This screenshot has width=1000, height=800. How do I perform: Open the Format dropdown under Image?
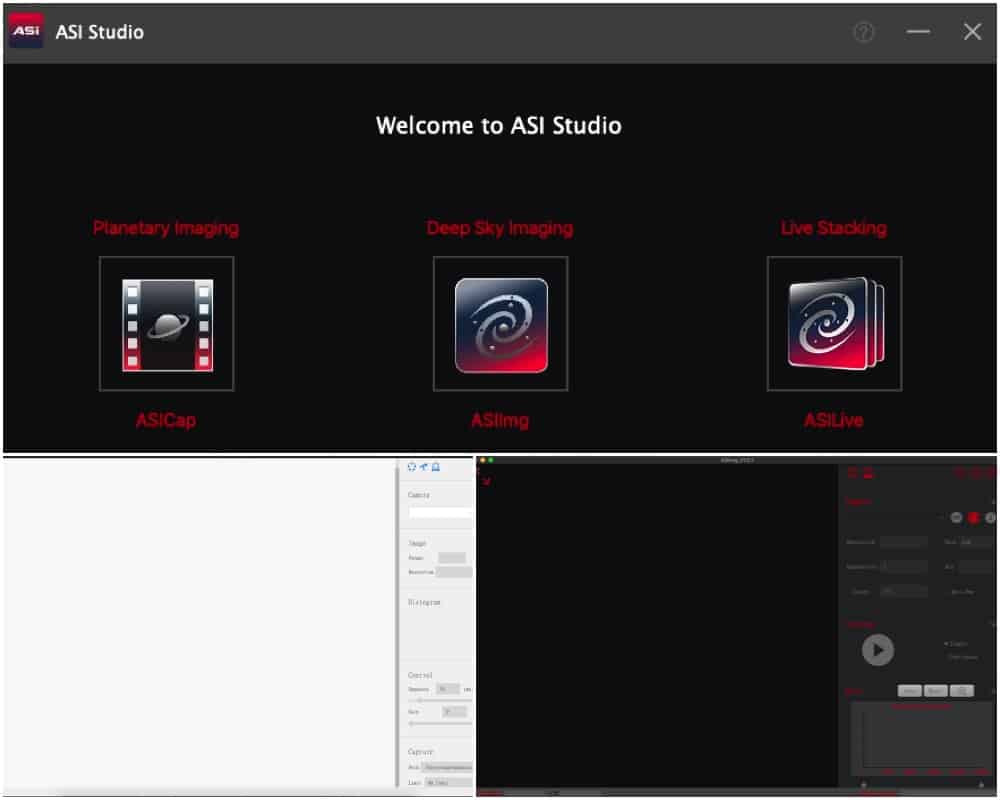point(452,558)
